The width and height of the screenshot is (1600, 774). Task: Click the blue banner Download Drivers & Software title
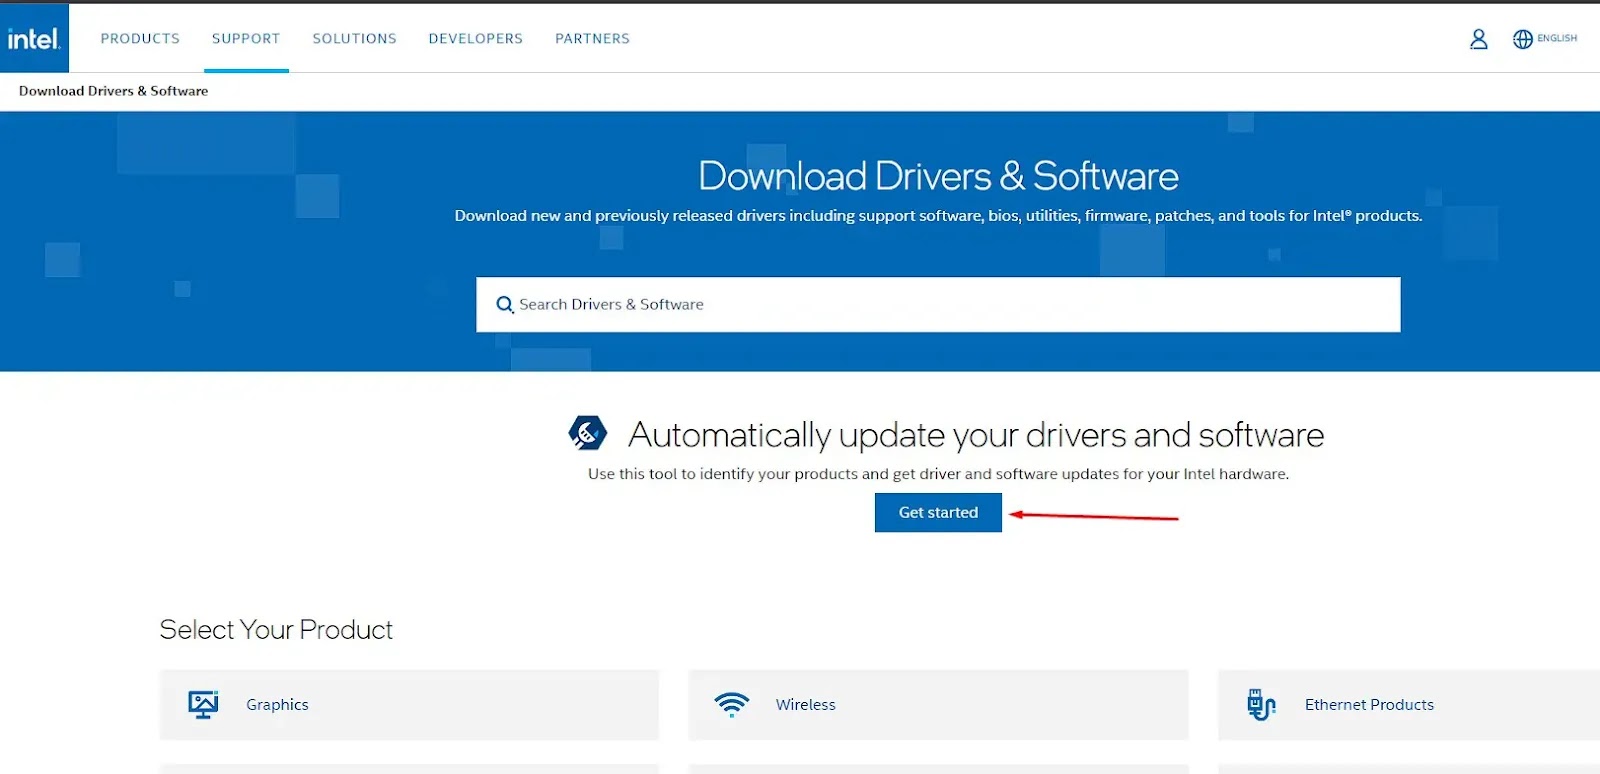tap(938, 176)
